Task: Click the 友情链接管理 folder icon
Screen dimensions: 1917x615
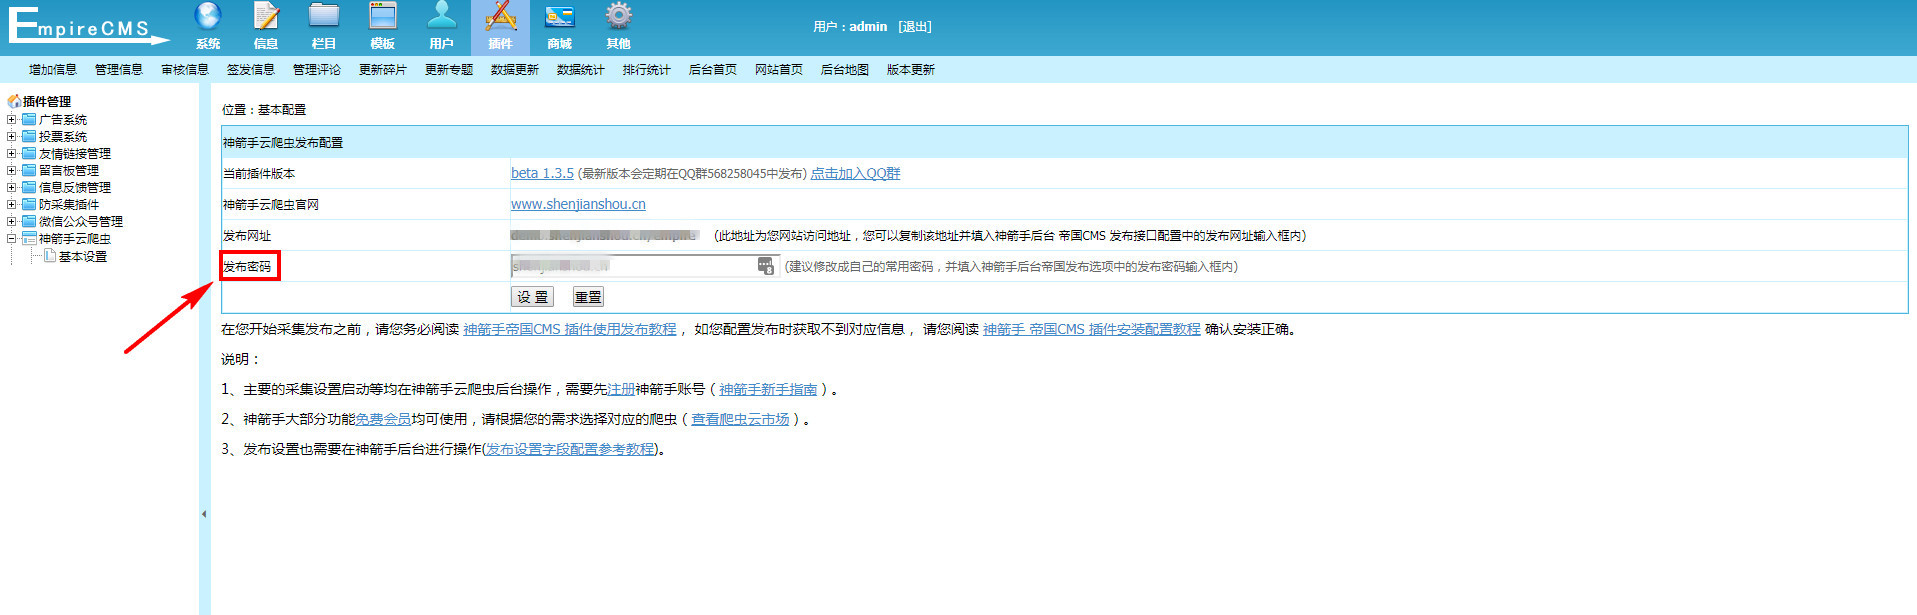Action: [x=29, y=153]
